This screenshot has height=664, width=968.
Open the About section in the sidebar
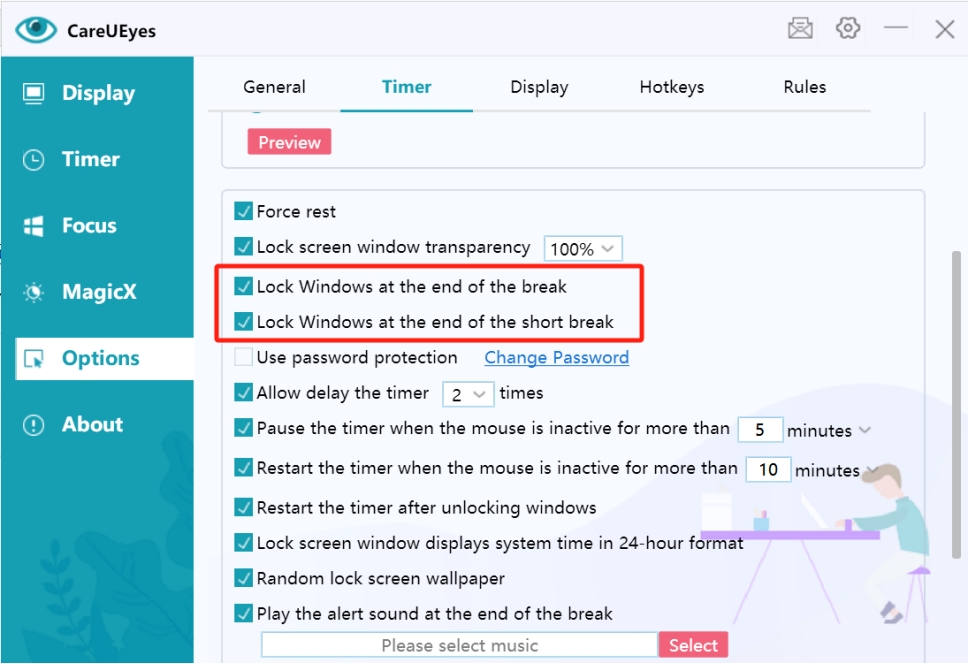point(91,424)
